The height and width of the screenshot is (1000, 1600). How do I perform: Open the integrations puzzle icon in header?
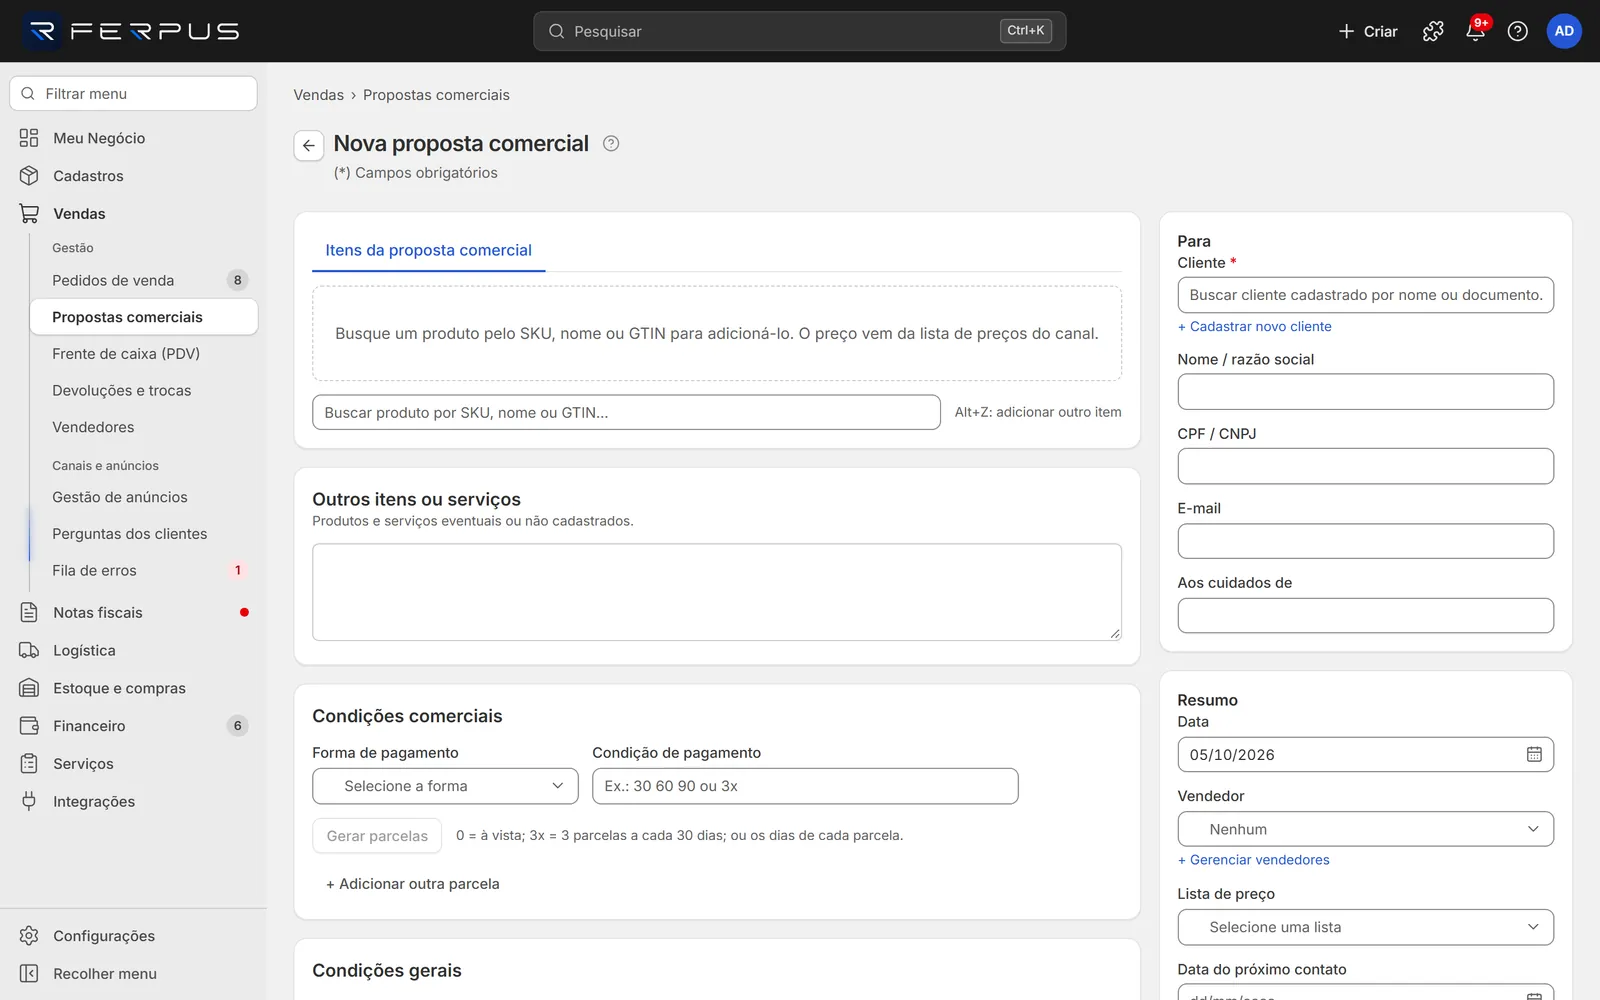[1433, 31]
